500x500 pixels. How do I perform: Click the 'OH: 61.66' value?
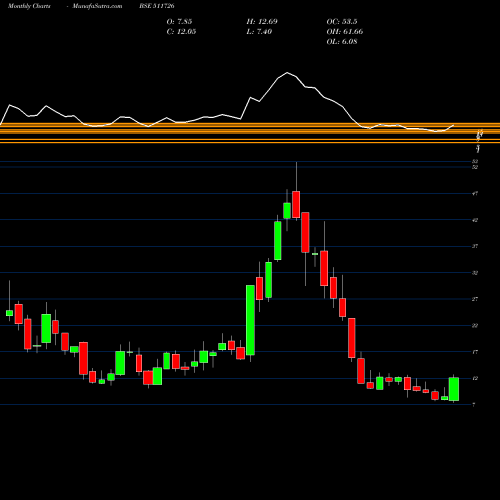point(345,32)
